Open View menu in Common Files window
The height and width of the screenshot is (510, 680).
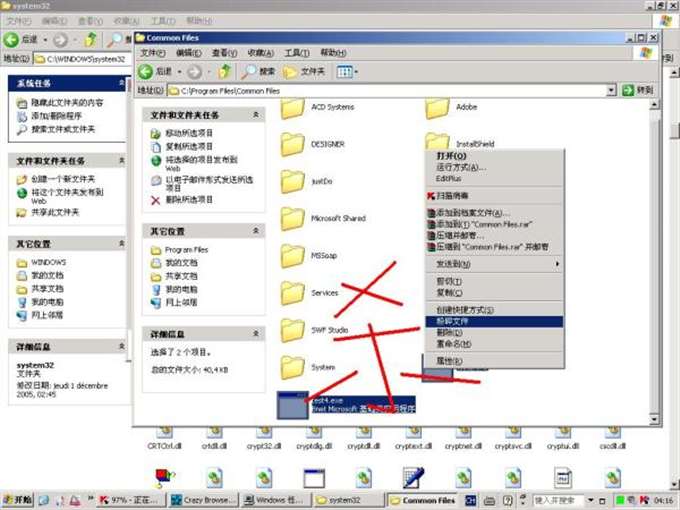224,53
